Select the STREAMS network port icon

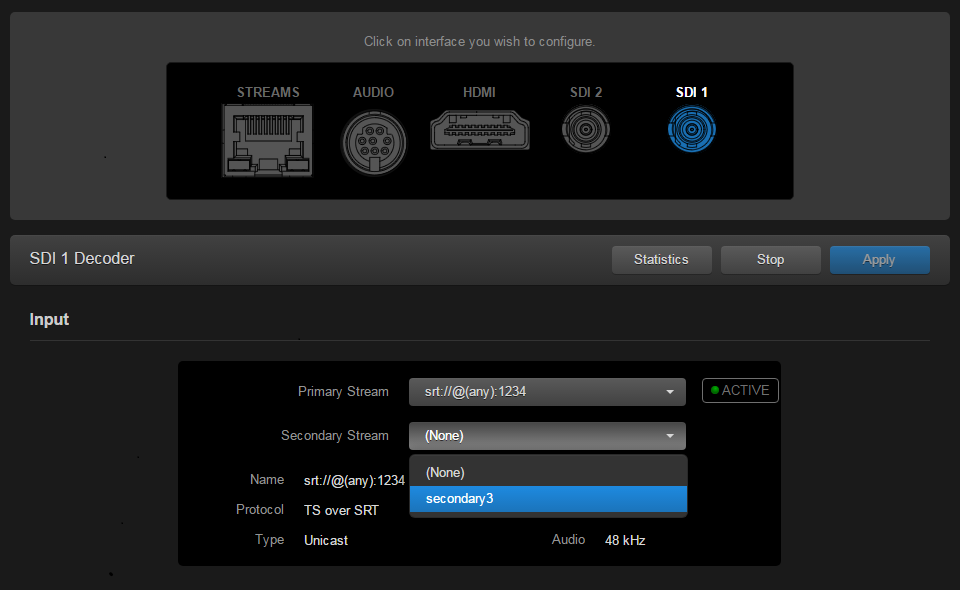(267, 140)
